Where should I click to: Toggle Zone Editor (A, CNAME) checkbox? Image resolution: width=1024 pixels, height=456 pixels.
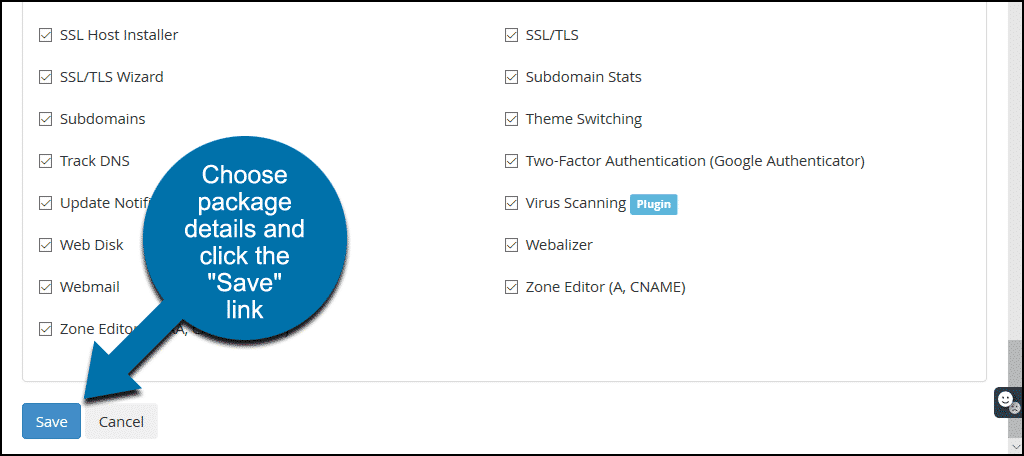(x=511, y=287)
